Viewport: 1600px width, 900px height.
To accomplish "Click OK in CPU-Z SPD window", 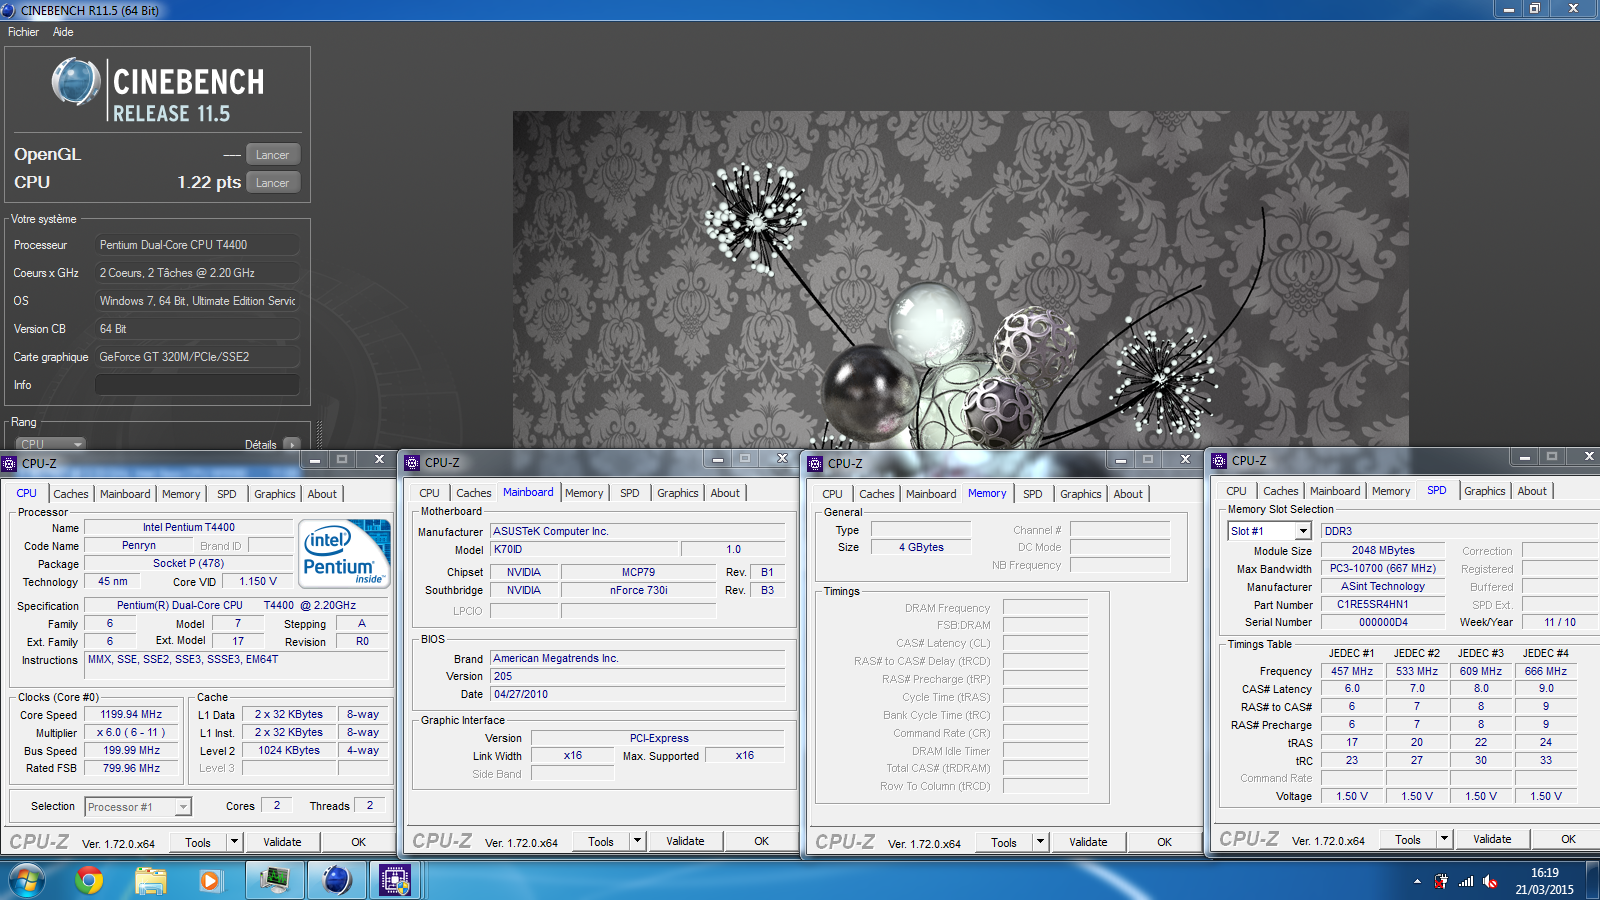I will (1568, 839).
